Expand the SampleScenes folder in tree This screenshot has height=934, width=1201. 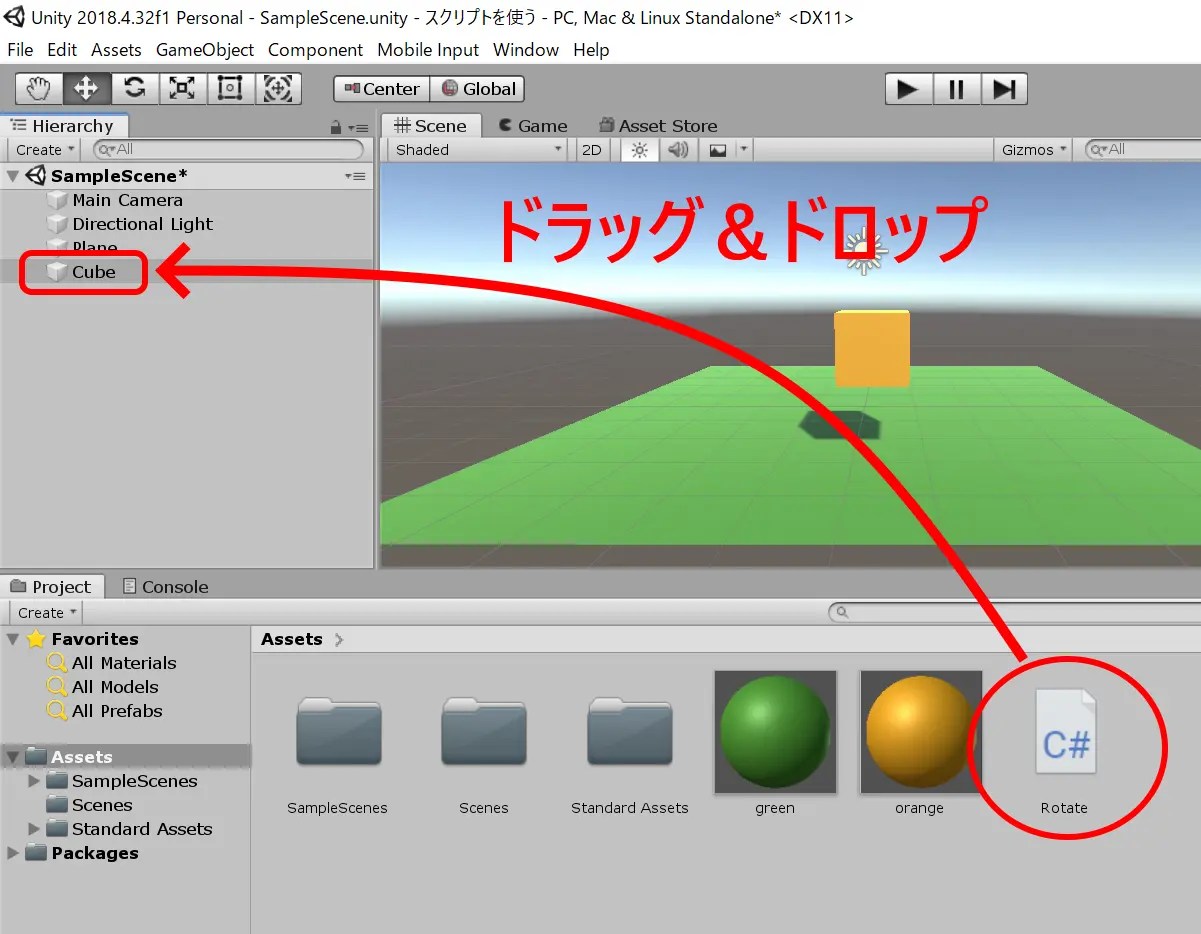(x=34, y=781)
